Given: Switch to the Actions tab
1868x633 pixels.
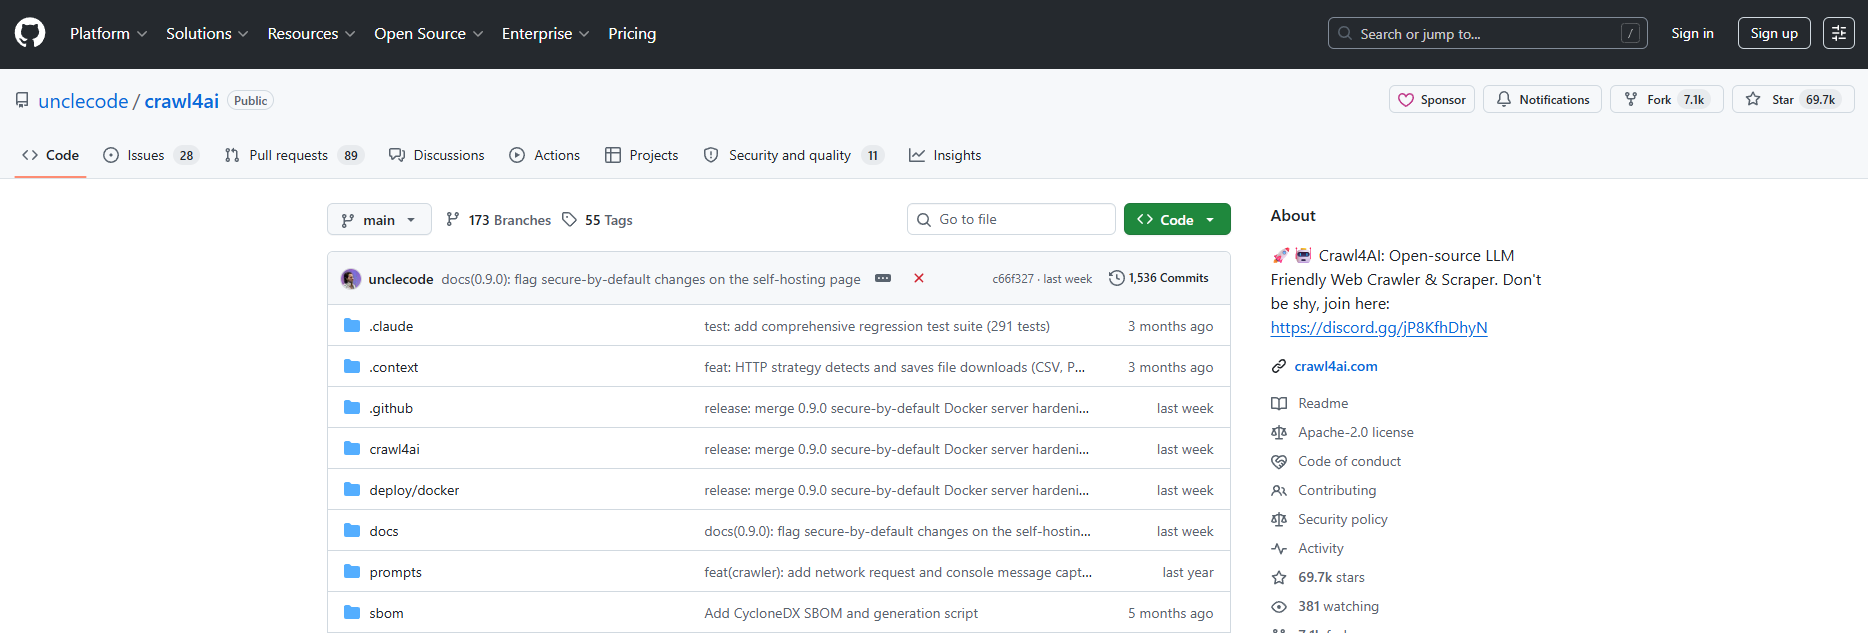Looking at the screenshot, I should 544,155.
